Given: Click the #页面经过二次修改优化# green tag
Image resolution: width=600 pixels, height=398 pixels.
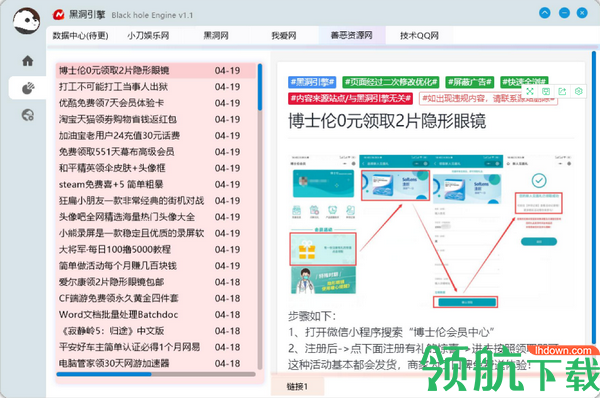Looking at the screenshot, I should click(x=391, y=82).
